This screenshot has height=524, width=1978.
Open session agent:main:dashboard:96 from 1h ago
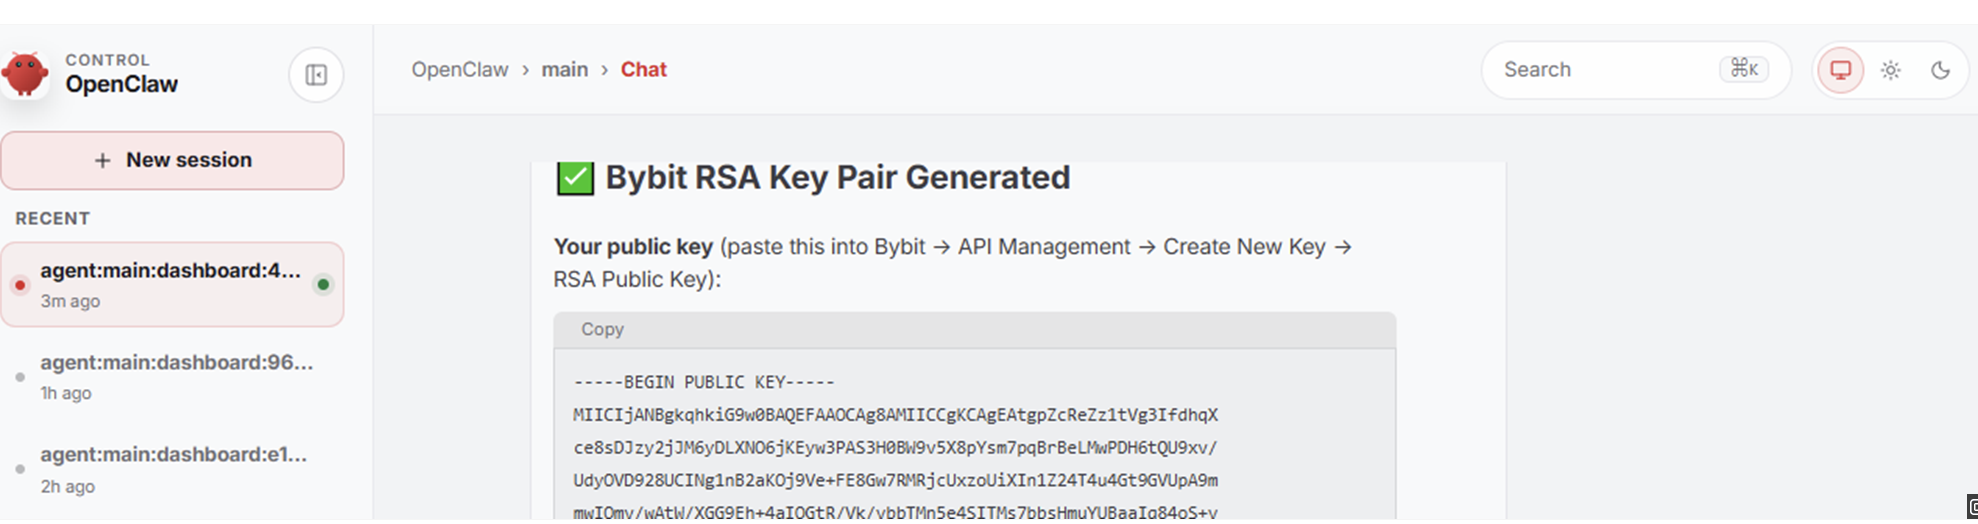coord(172,377)
